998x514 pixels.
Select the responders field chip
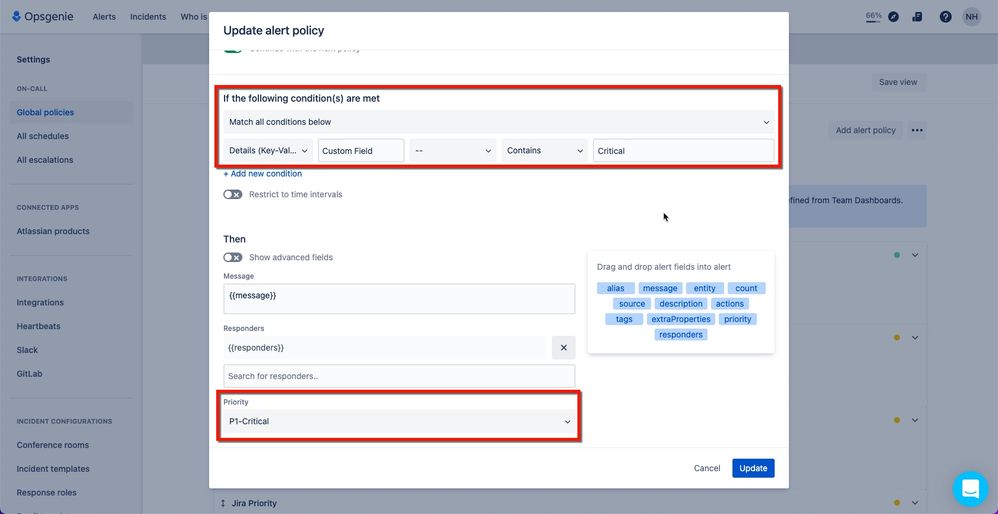681,334
